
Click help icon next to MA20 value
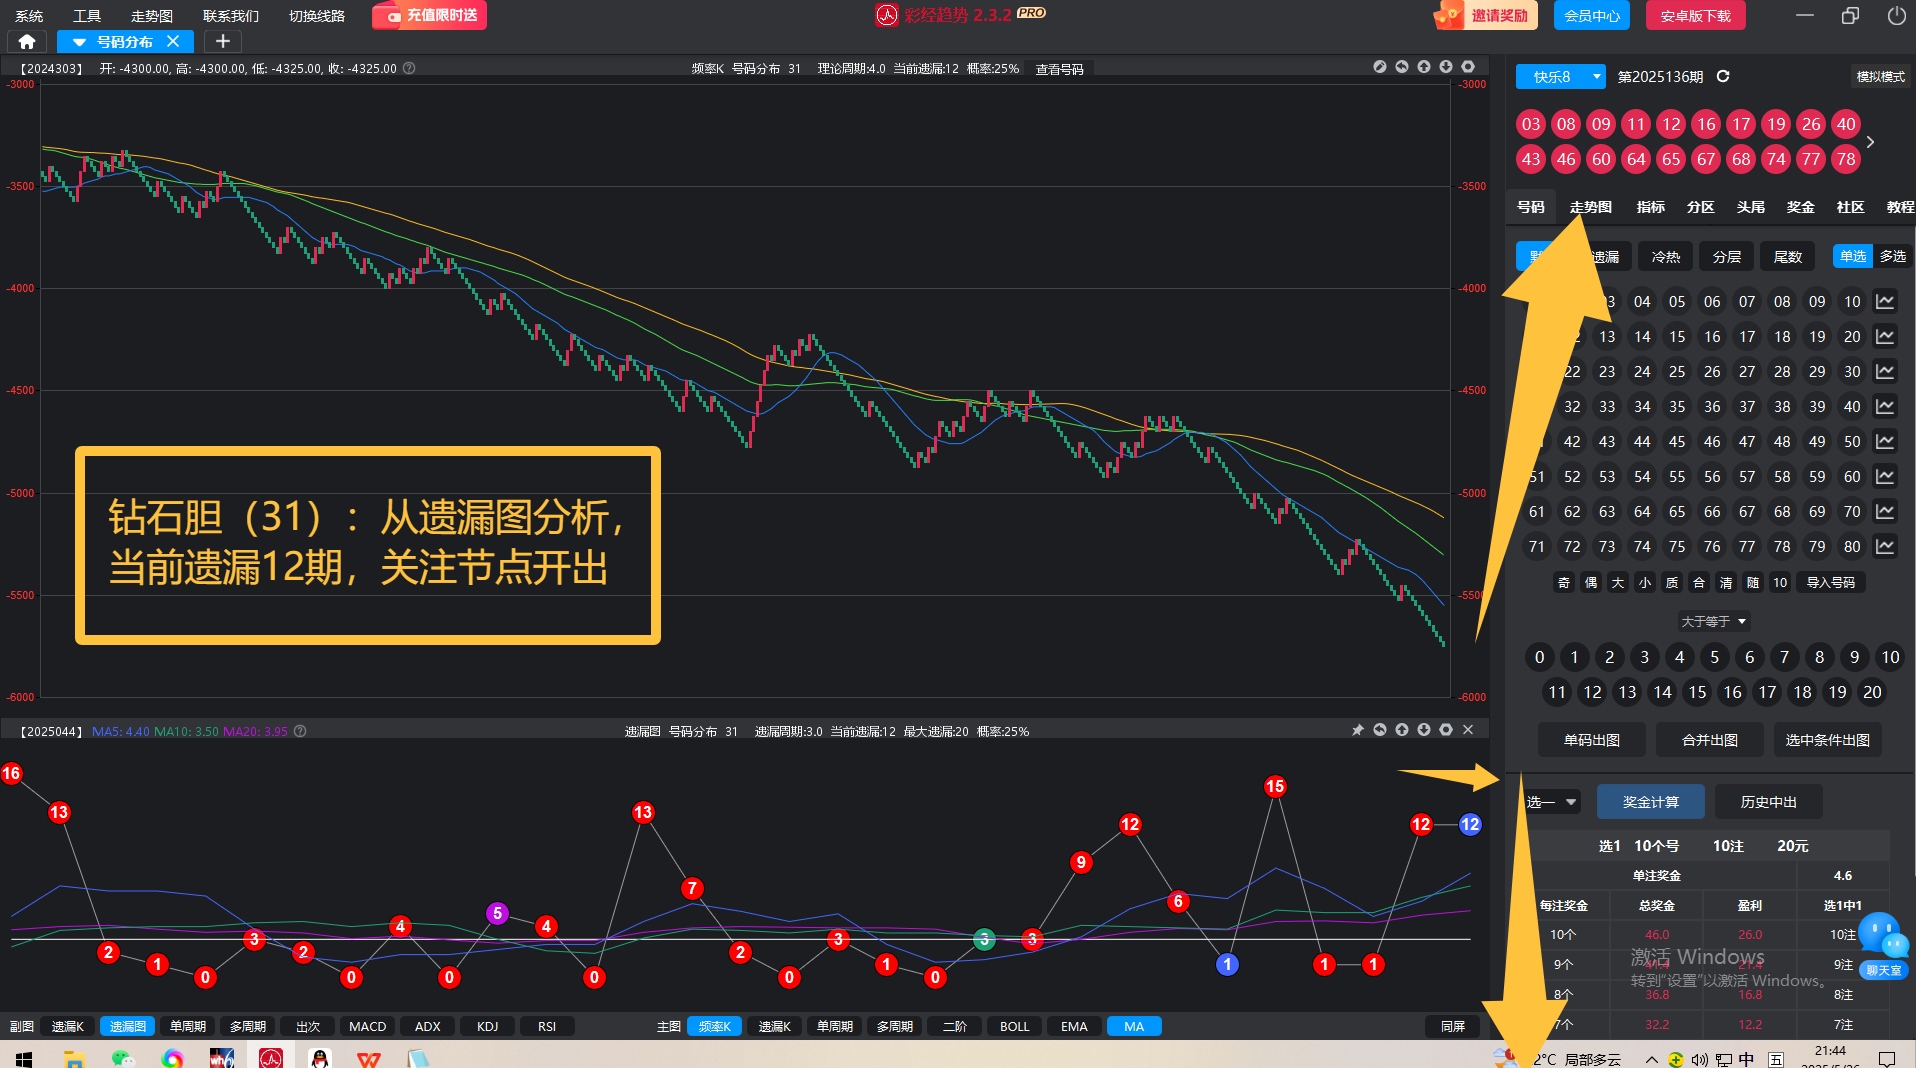[x=300, y=731]
